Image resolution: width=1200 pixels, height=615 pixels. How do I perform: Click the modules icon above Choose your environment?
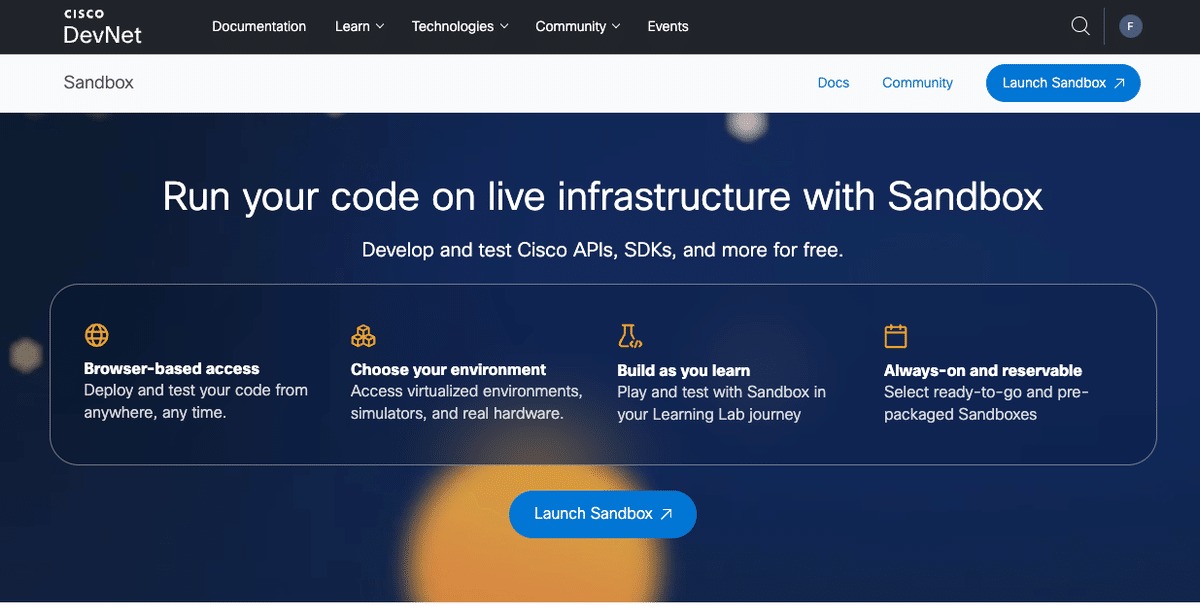click(363, 335)
